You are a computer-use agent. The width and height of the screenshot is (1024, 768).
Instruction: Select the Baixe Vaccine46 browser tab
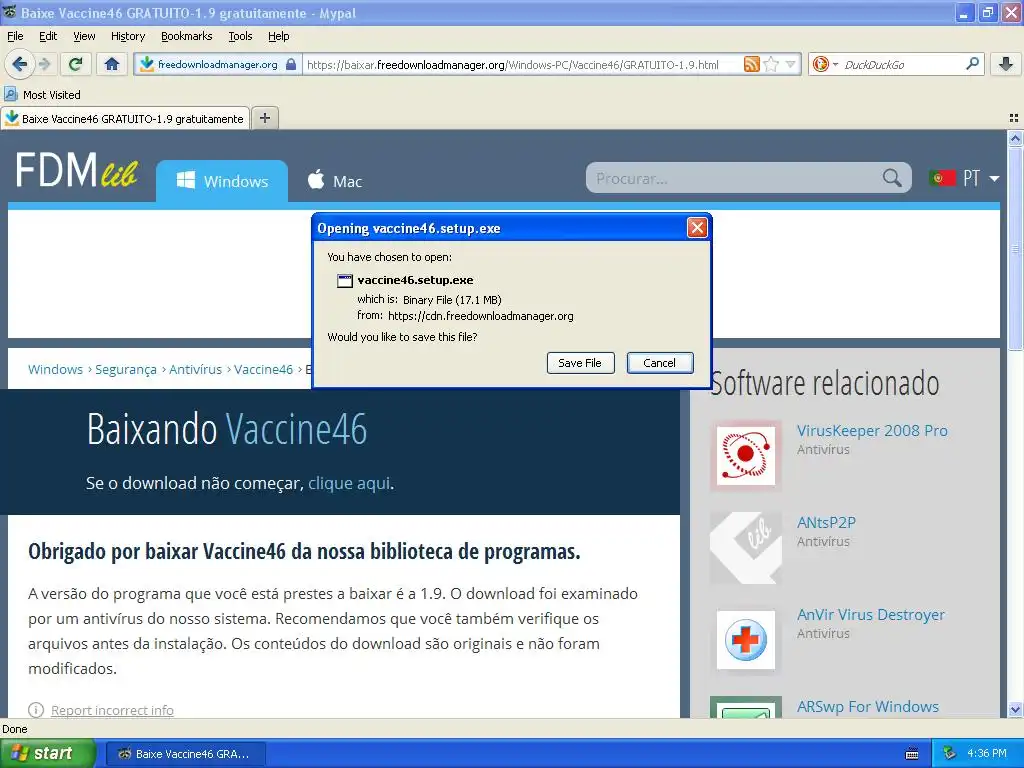tap(125, 119)
